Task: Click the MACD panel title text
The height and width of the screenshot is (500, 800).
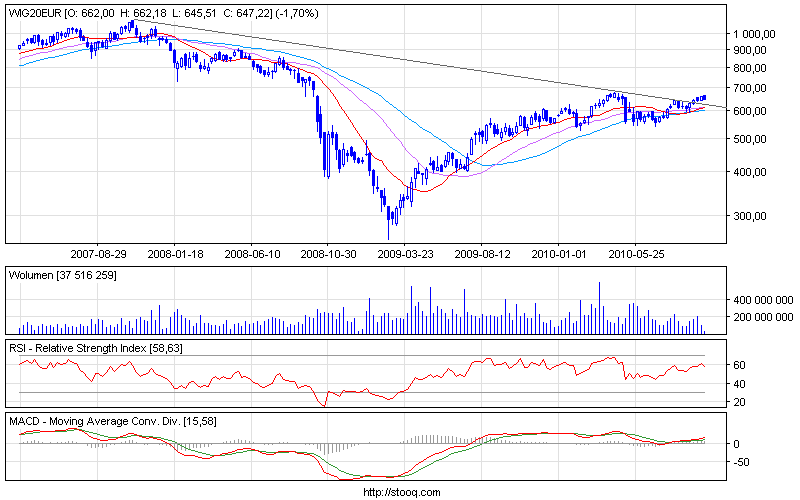Action: point(113,421)
